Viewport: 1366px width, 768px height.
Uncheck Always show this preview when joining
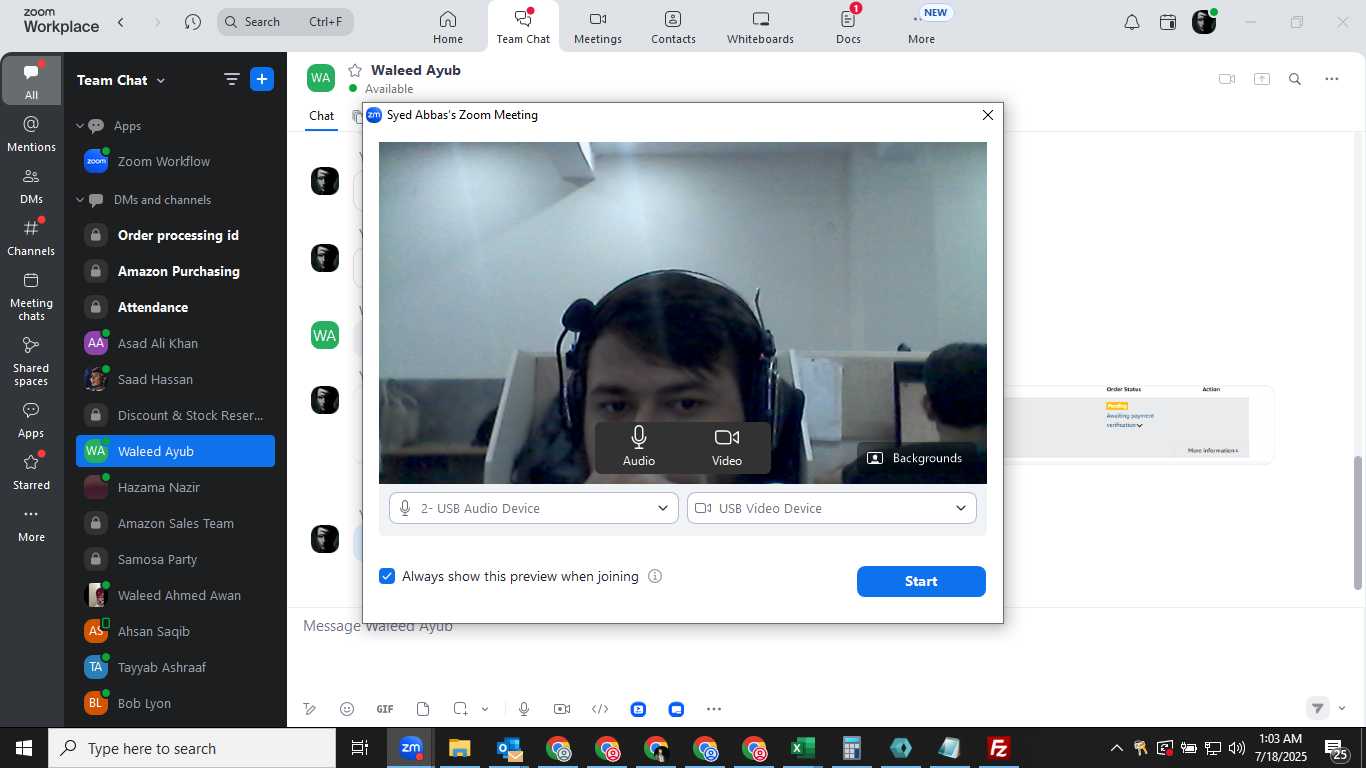pyautogui.click(x=387, y=576)
